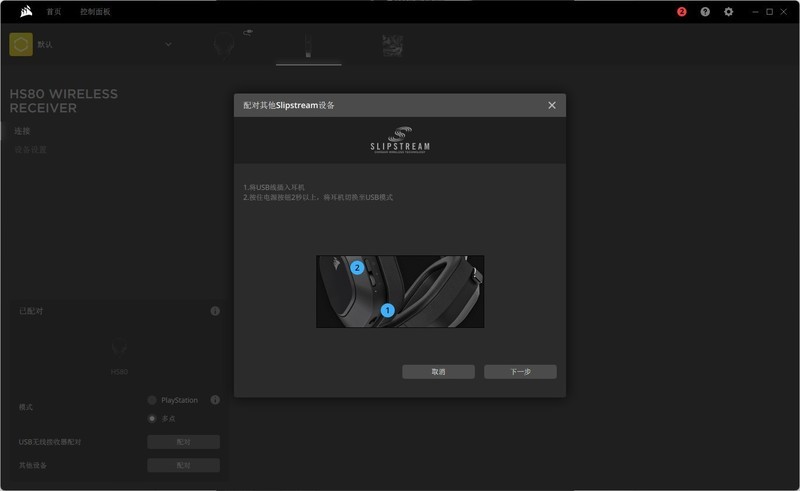Close the Slipstream pairing dialog
This screenshot has height=491, width=800.
point(552,105)
